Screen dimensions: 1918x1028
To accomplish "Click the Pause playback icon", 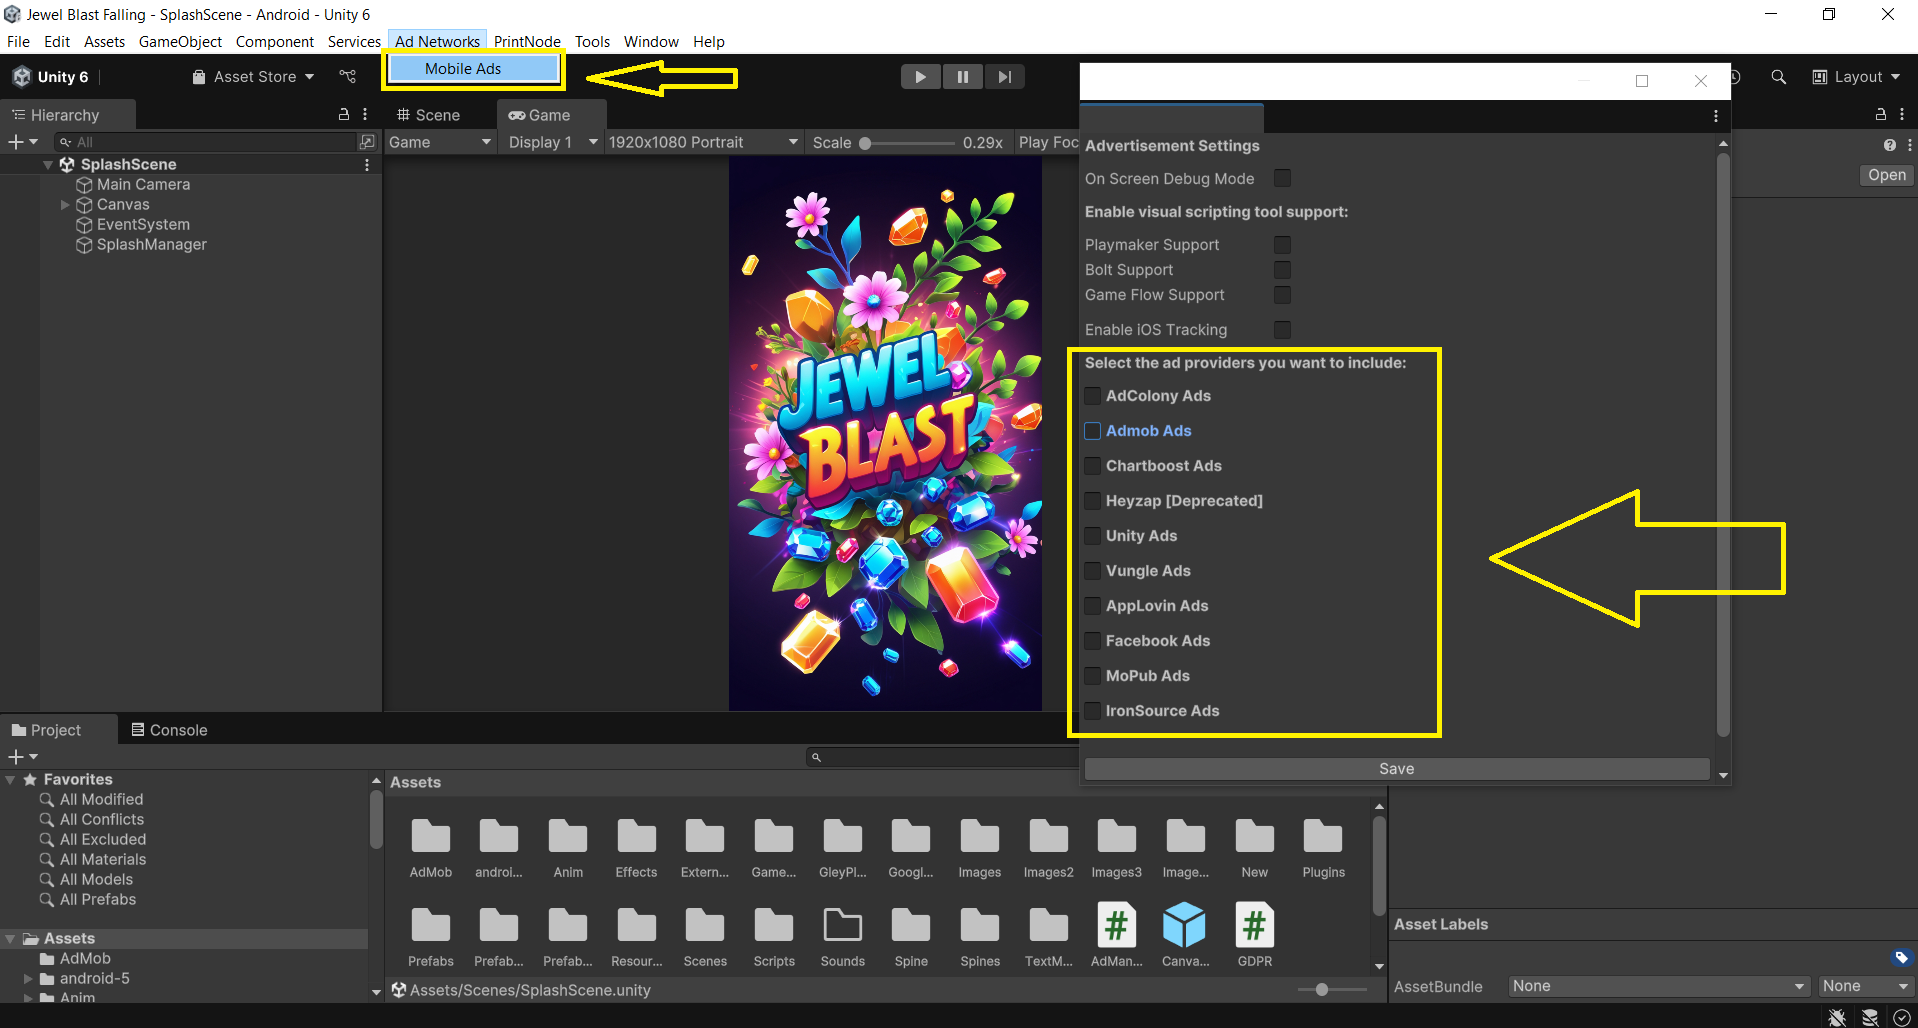I will pyautogui.click(x=962, y=77).
